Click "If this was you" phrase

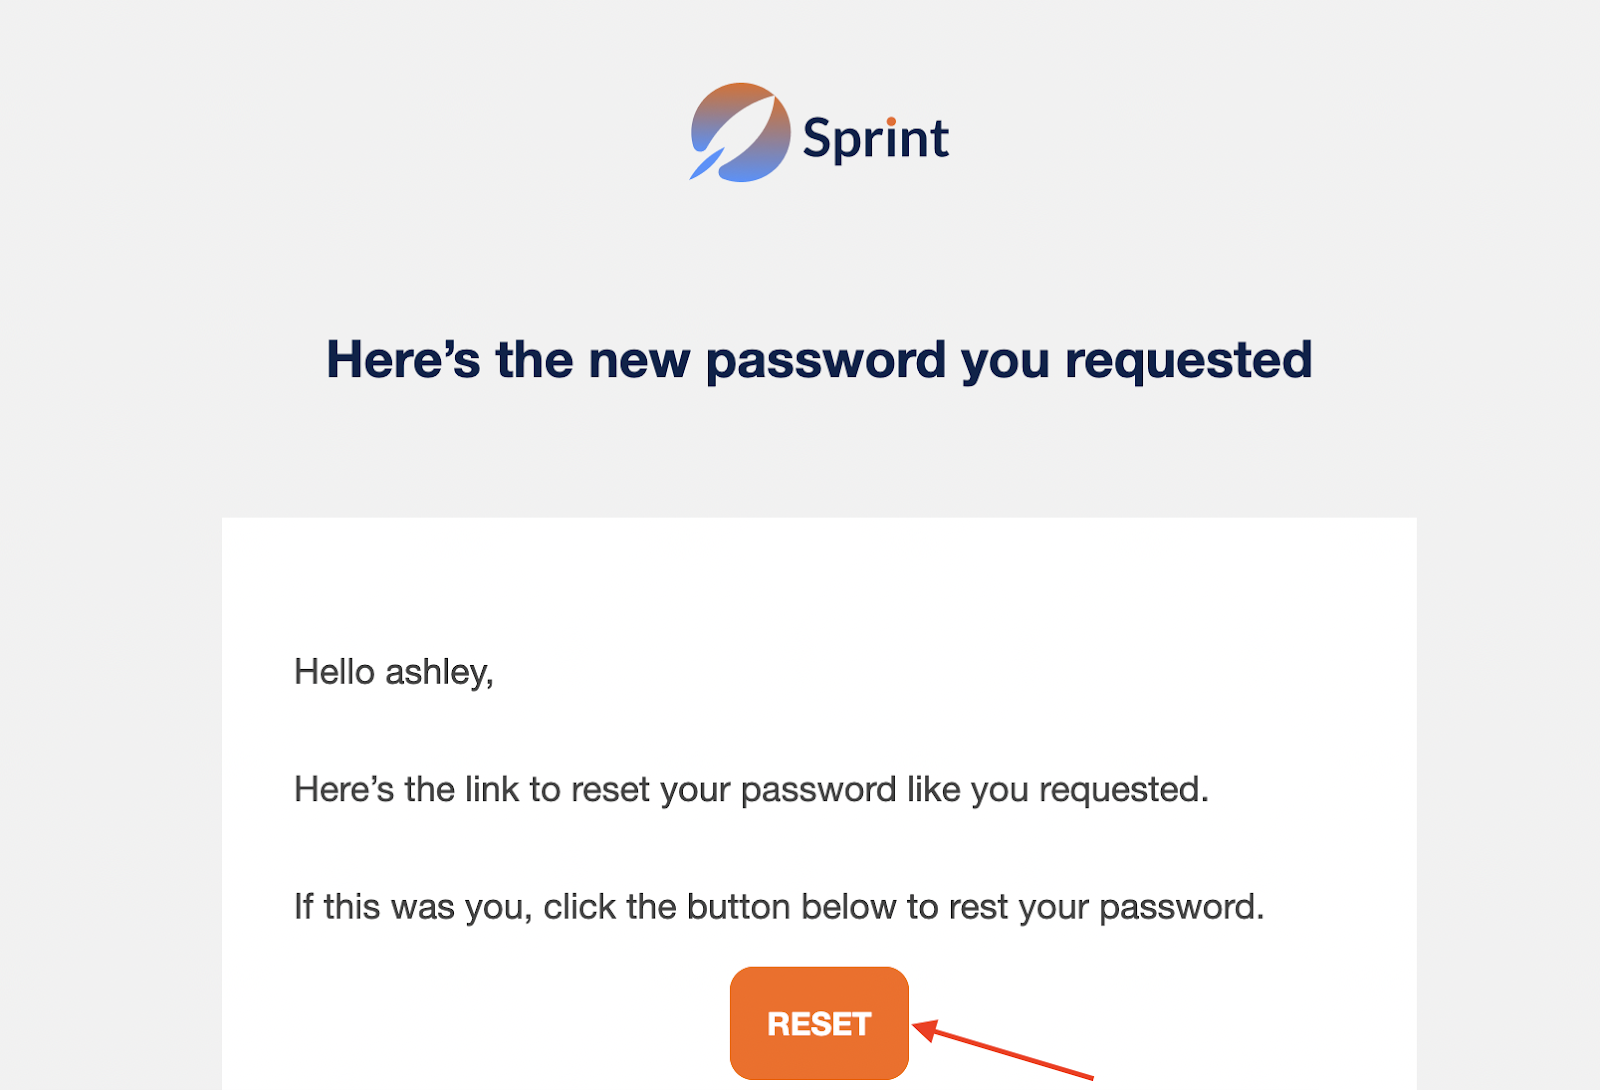point(412,907)
